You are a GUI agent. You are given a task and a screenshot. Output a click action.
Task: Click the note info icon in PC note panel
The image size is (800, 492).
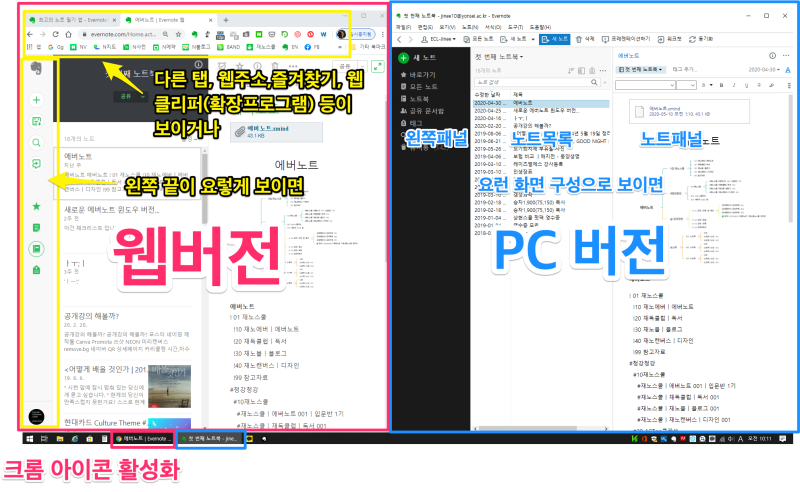click(772, 56)
